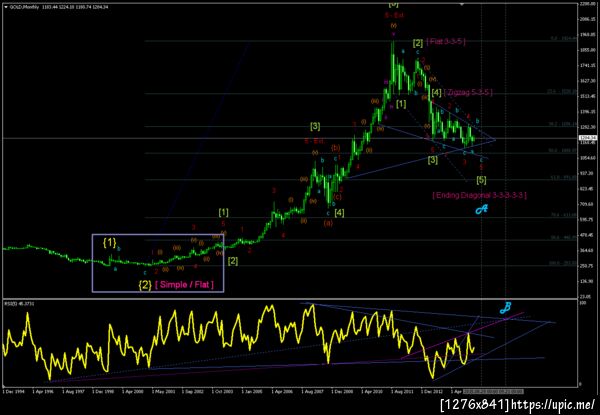
Task: Click the [5] wave label
Action: coord(481,179)
